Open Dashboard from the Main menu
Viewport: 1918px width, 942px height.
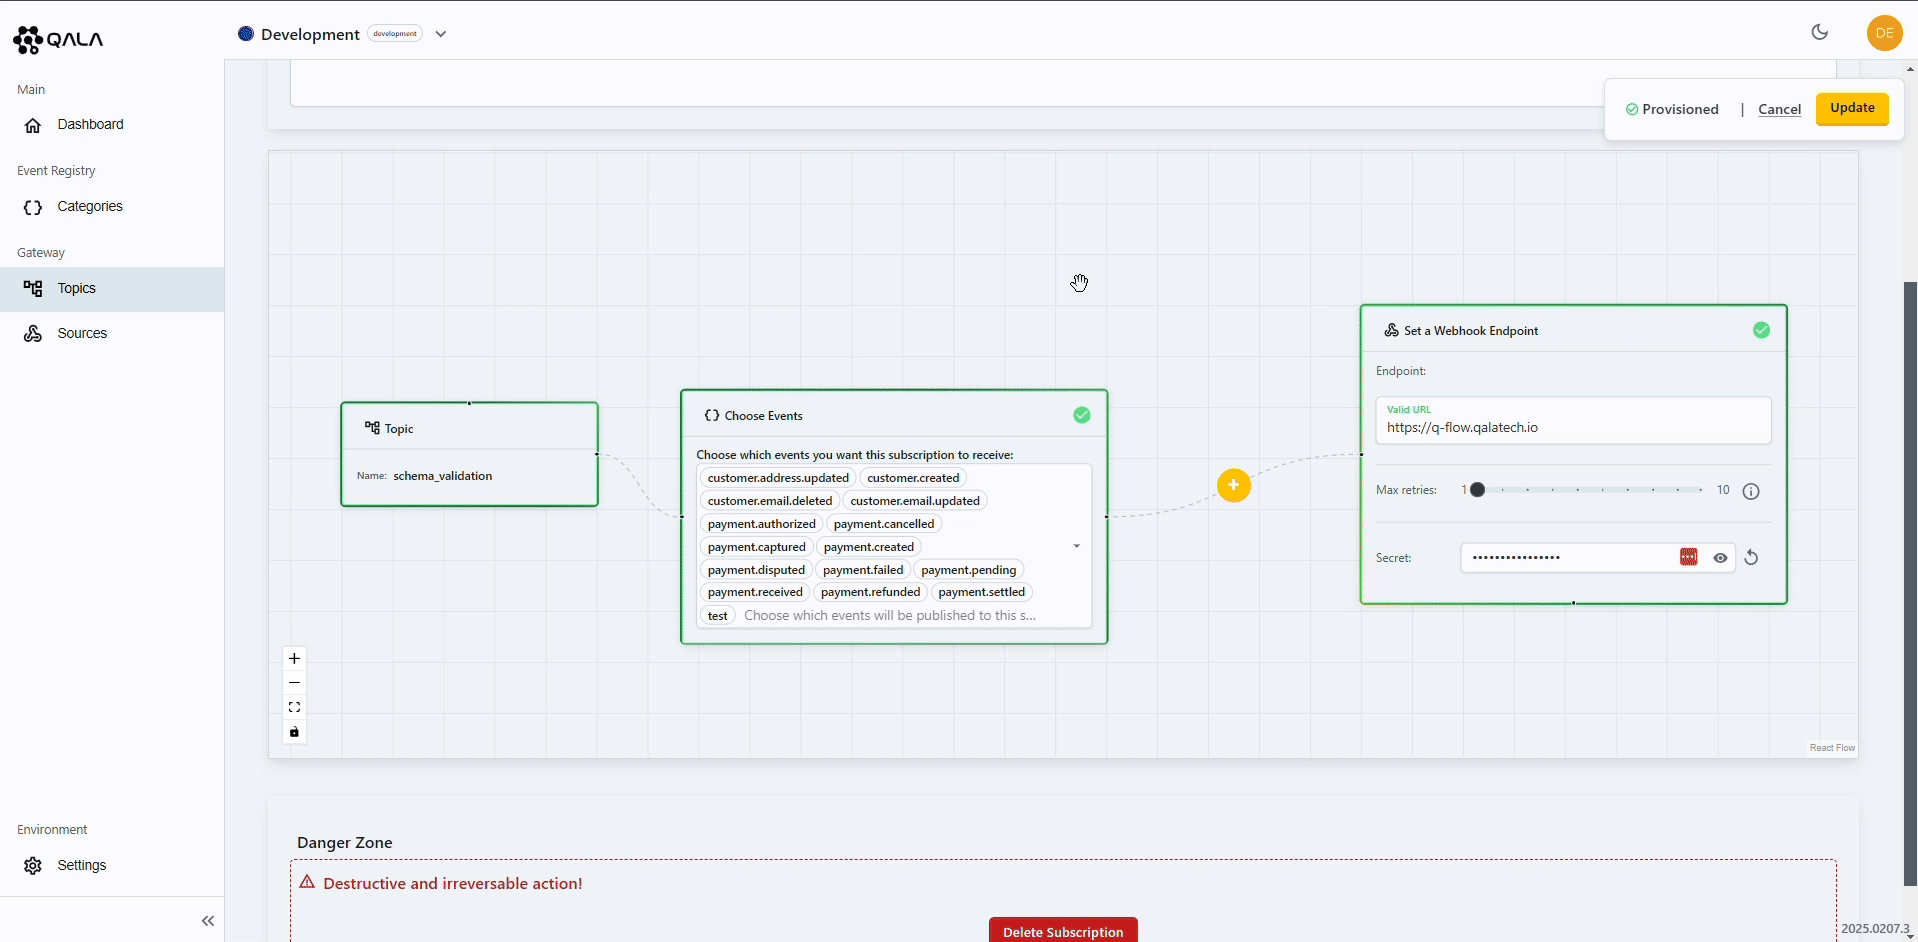87,124
